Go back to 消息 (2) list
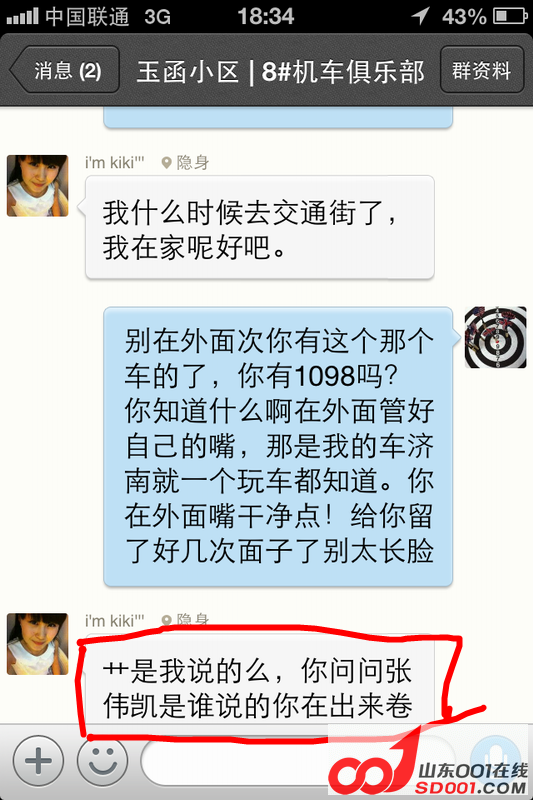Screen dimensions: 533x800 coord(65,70)
